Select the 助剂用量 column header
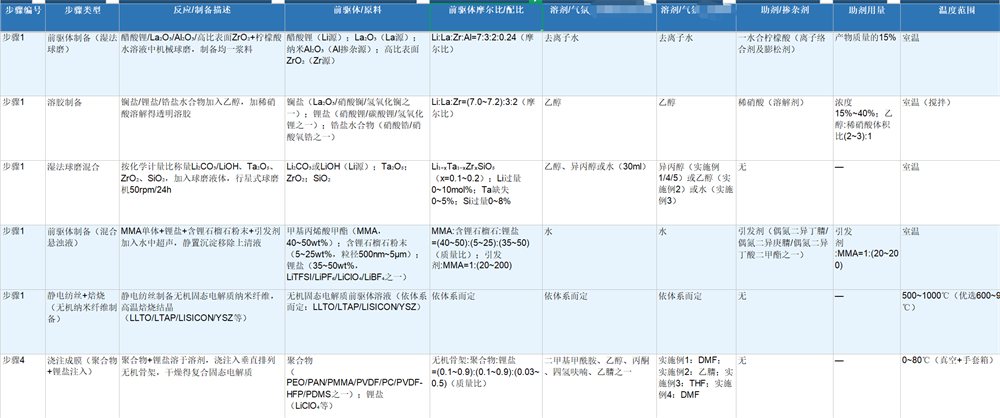The width and height of the screenshot is (1000, 418). pos(866,17)
